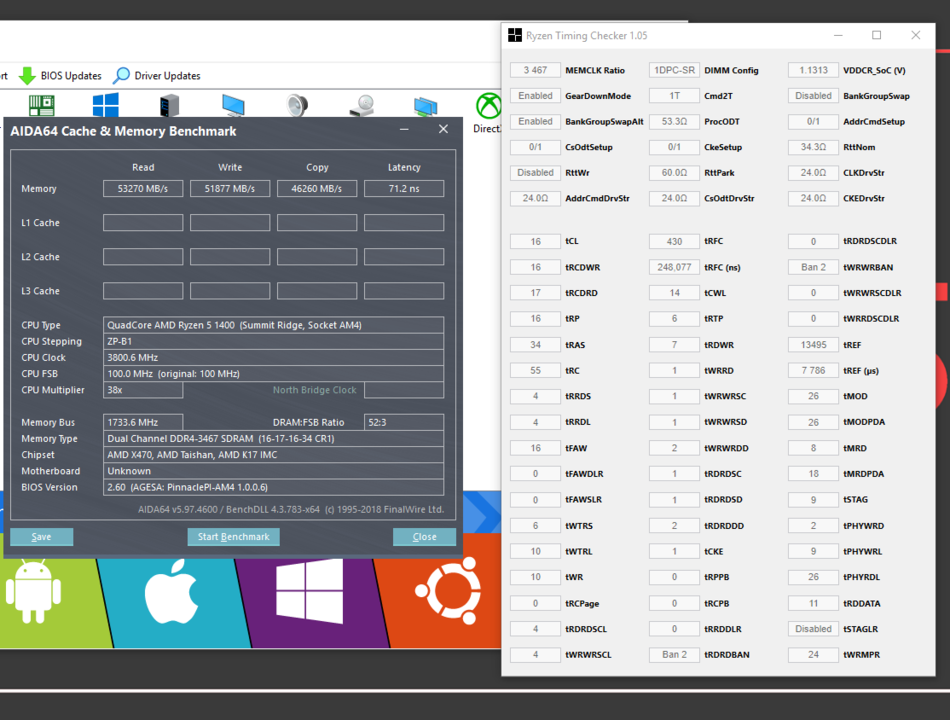The image size is (950, 720).
Task: Open the Display monitor icon
Action: (233, 105)
